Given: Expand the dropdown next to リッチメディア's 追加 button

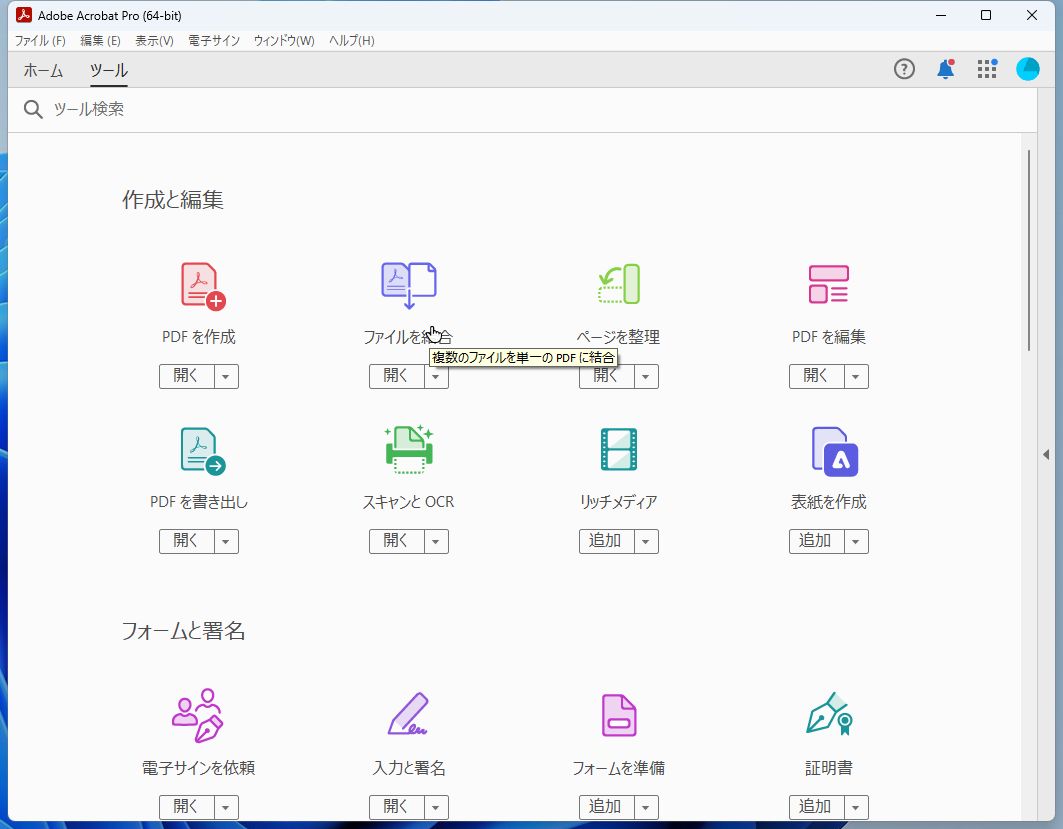Looking at the screenshot, I should [x=646, y=541].
